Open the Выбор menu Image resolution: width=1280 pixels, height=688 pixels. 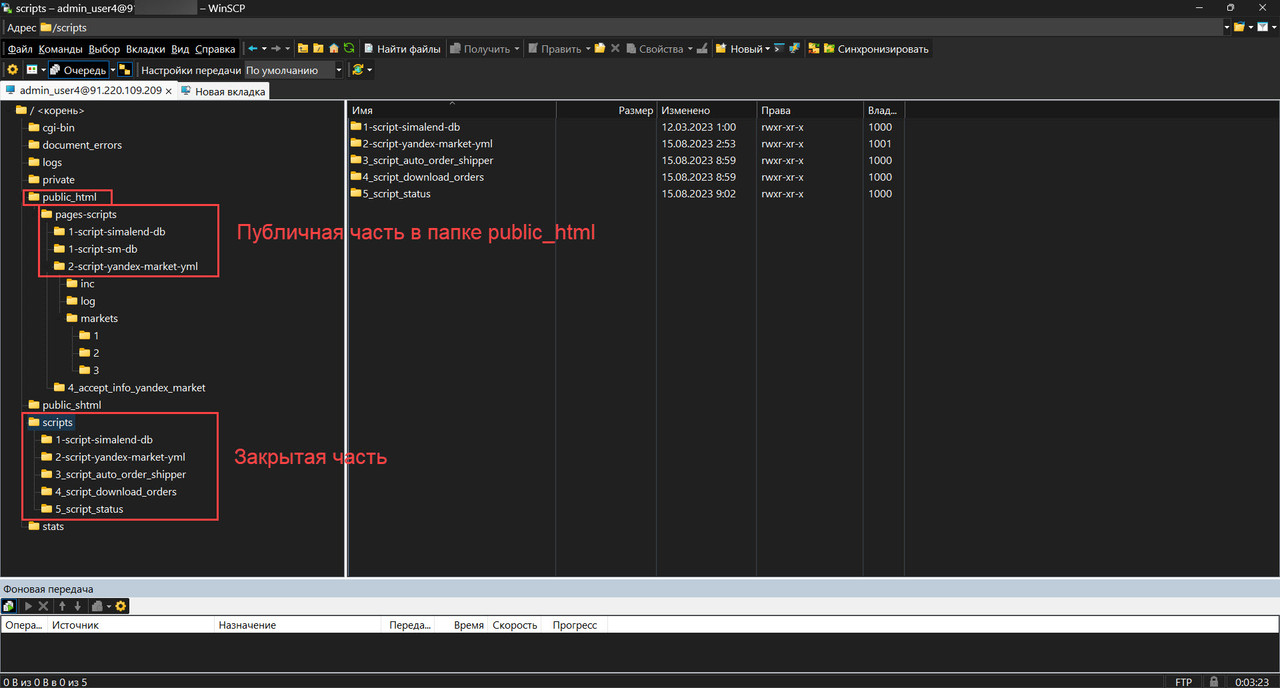104,49
